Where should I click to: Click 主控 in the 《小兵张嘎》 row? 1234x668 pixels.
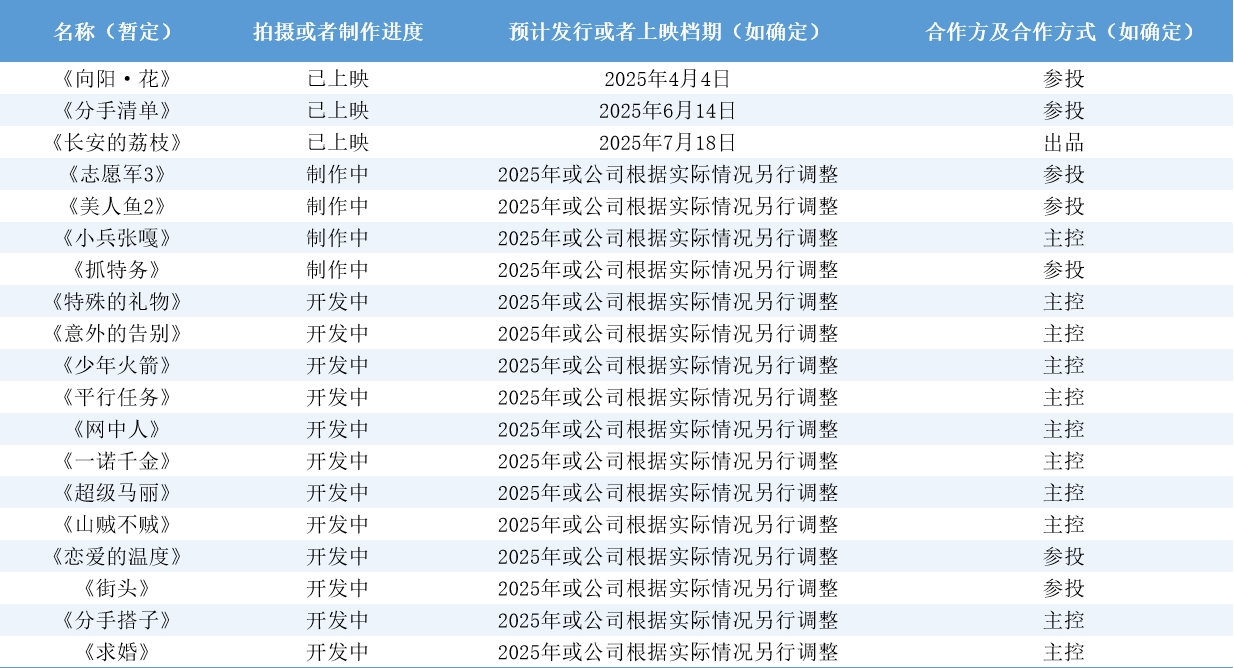[1063, 238]
